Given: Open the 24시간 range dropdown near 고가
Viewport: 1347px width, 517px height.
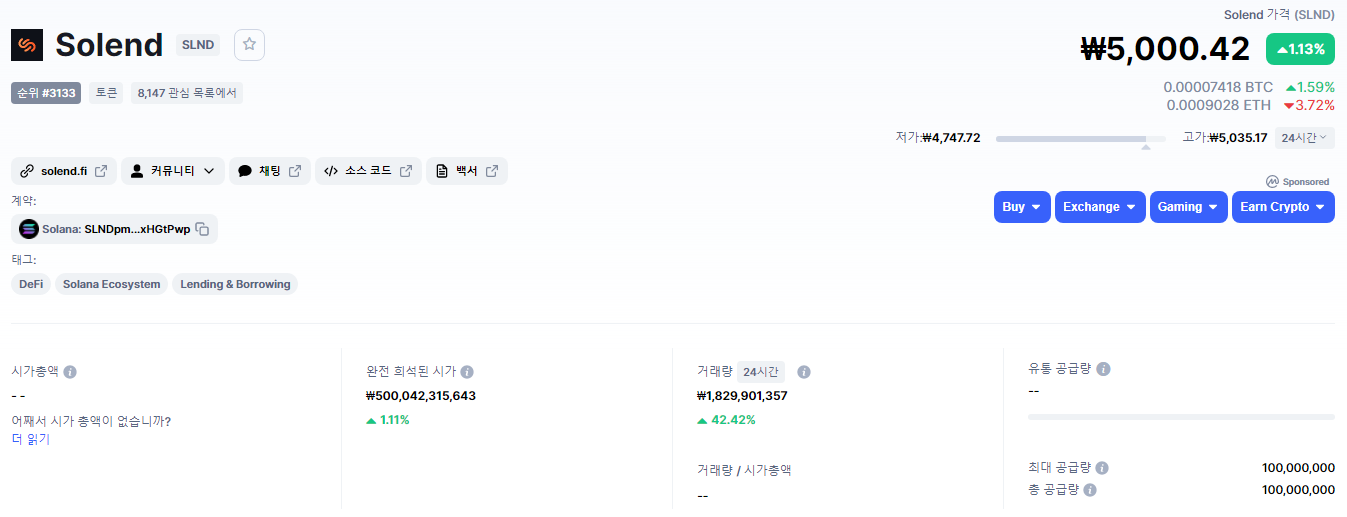Looking at the screenshot, I should click(x=1304, y=138).
